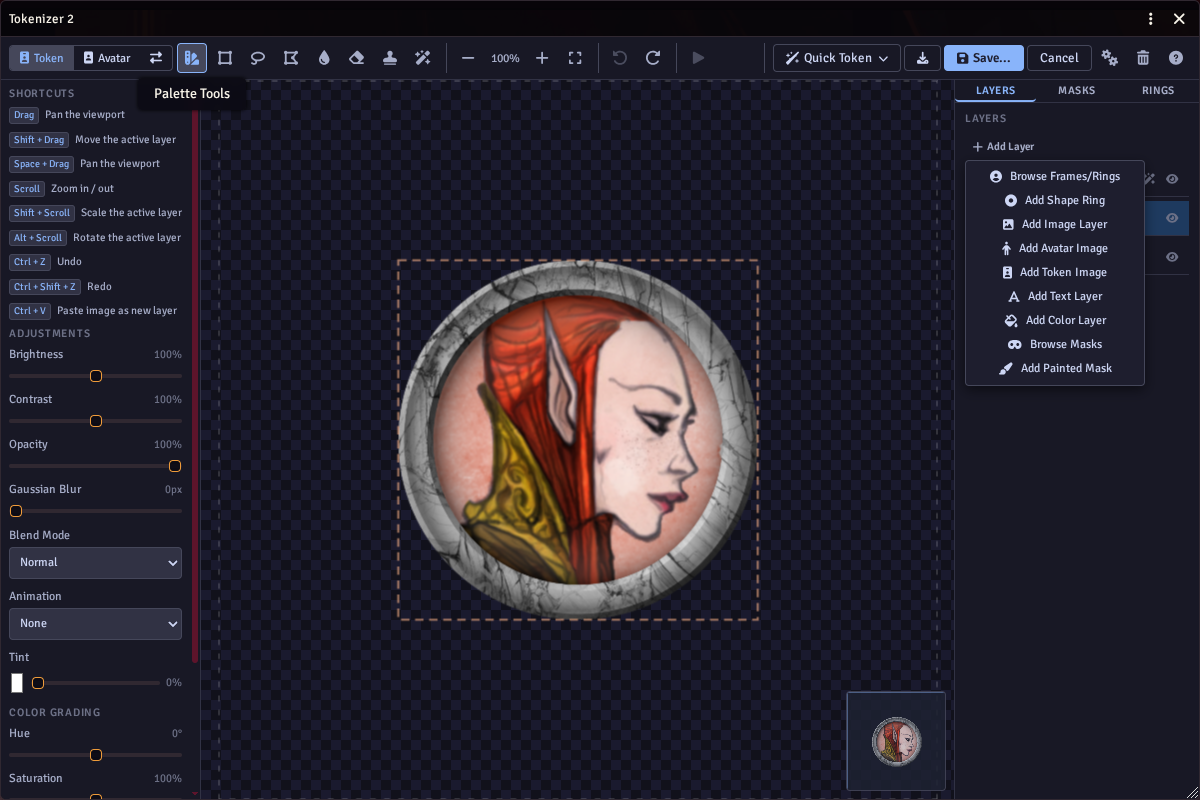Select the stamp tool icon
The height and width of the screenshot is (800, 1200).
point(390,58)
